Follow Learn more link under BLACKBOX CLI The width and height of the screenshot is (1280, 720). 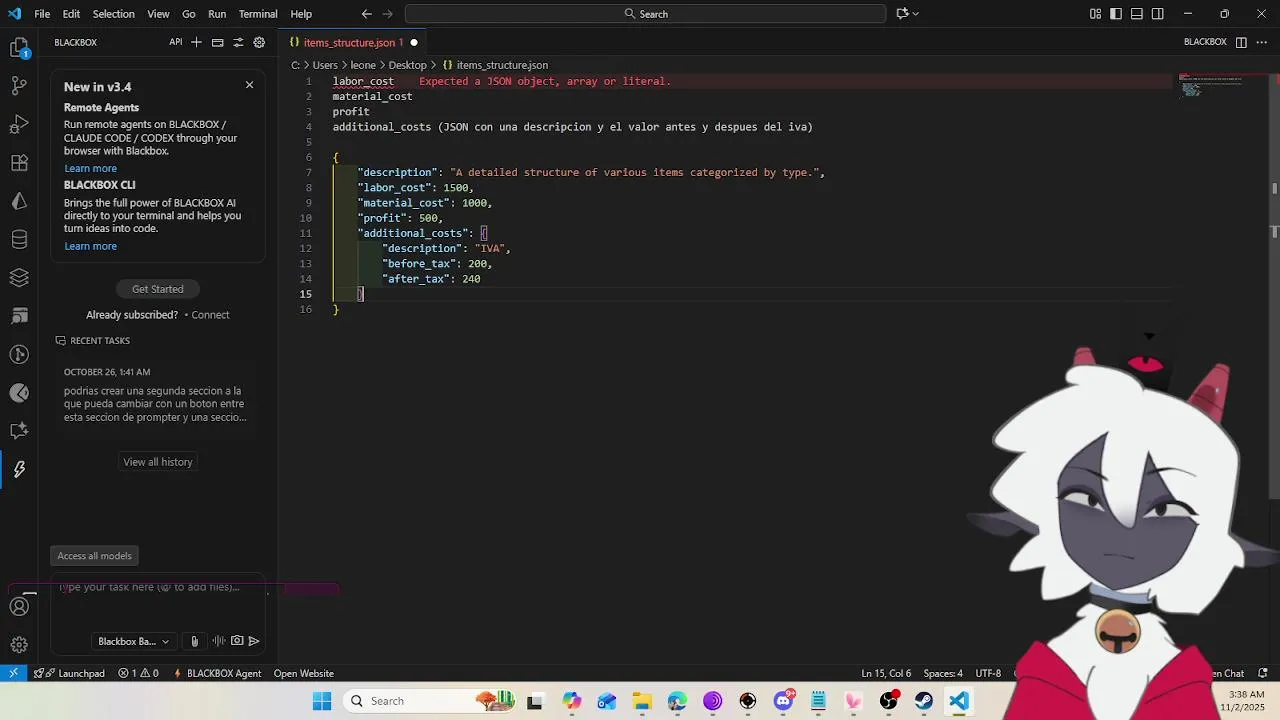click(90, 246)
